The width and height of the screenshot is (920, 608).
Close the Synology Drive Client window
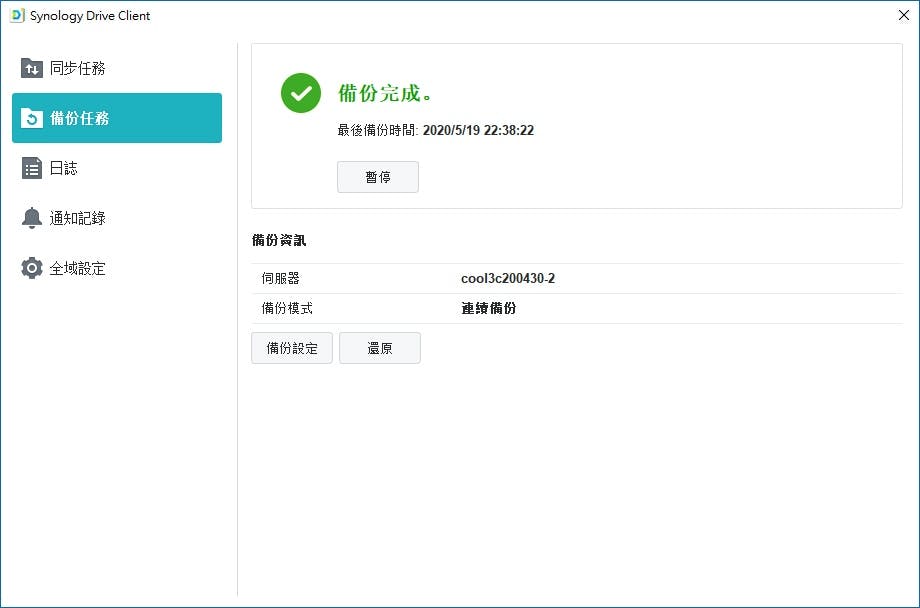[903, 16]
